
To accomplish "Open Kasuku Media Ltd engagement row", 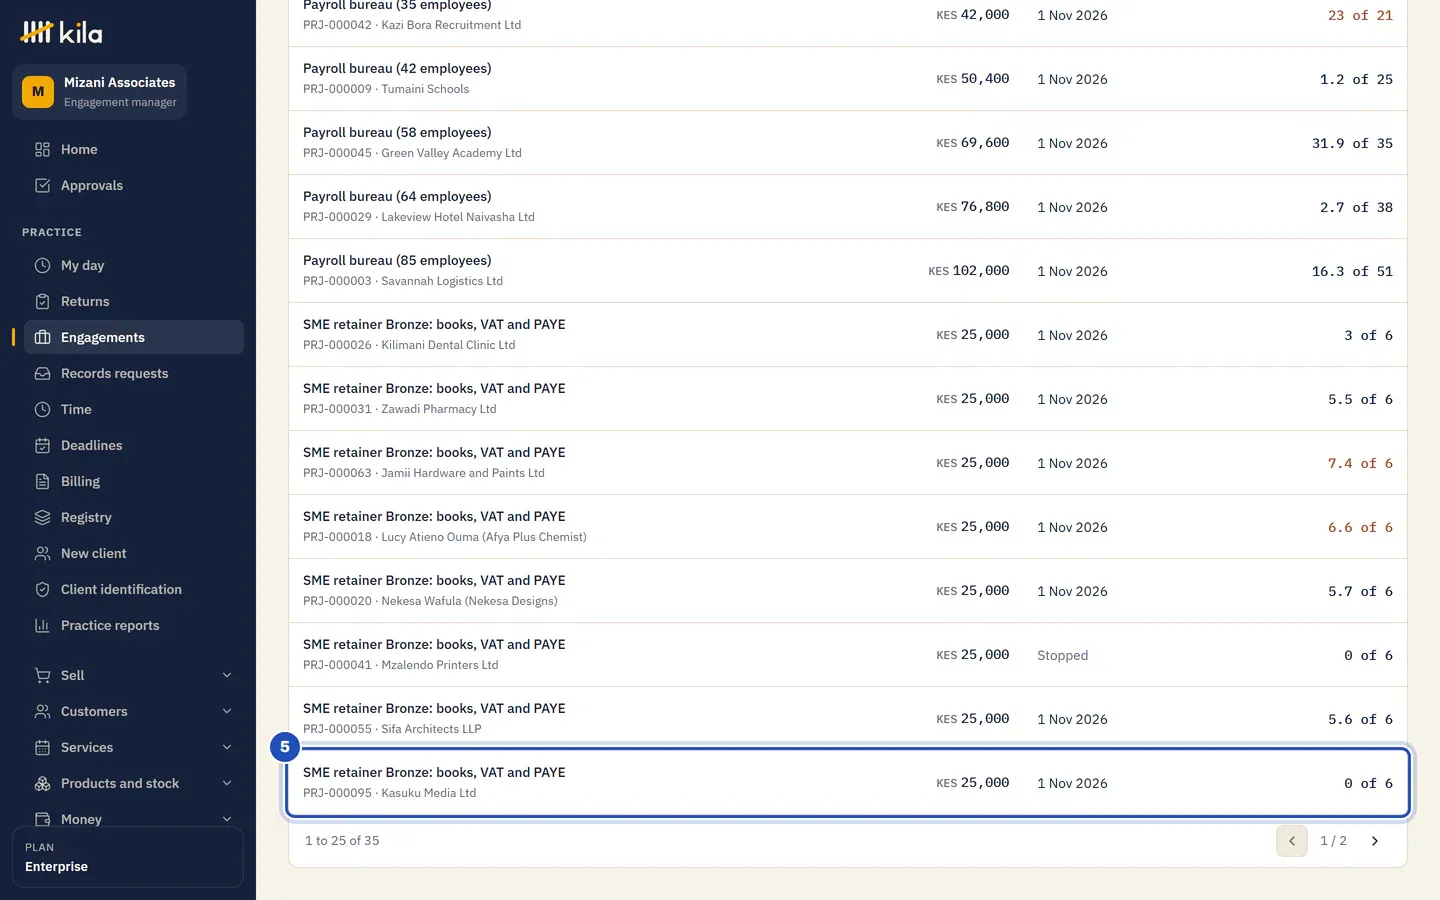I will point(848,783).
